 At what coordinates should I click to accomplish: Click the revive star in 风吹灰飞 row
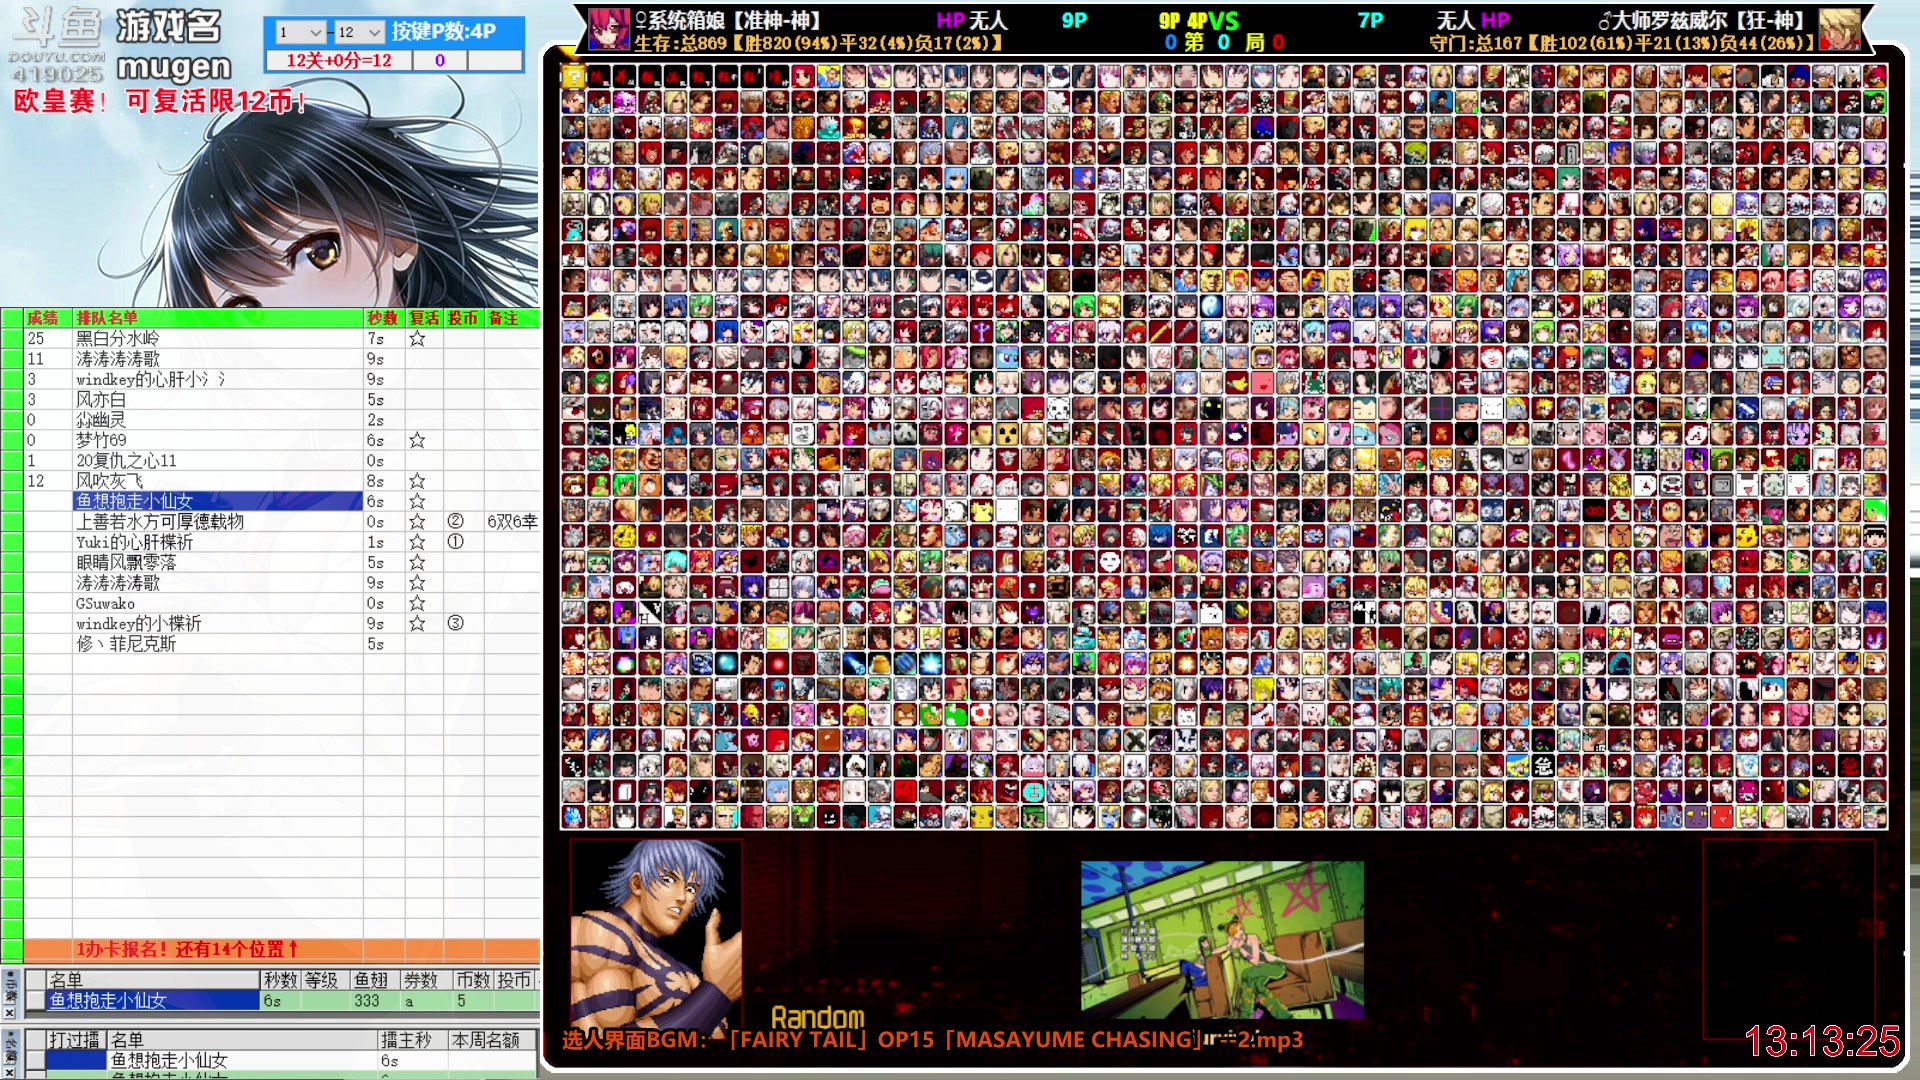(x=417, y=482)
